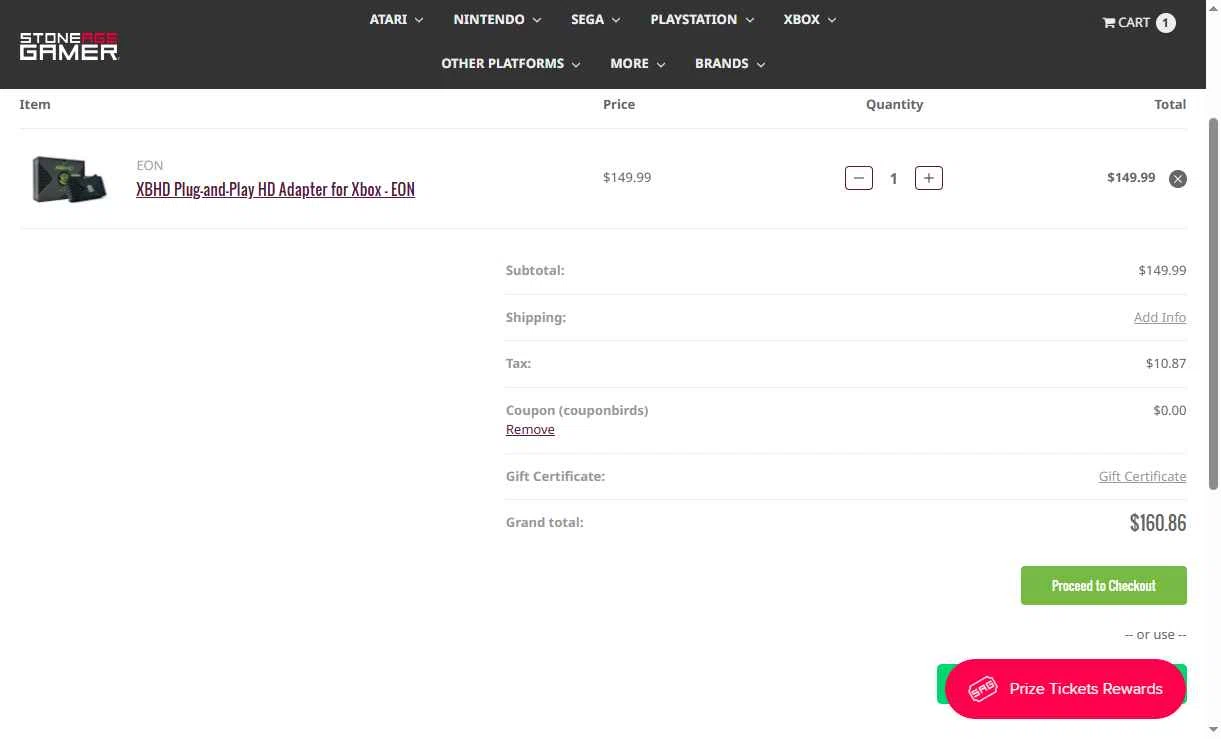Remove XBHD adapter with the X icon
Screen dimensions: 1221x739
pyautogui.click(x=1178, y=179)
